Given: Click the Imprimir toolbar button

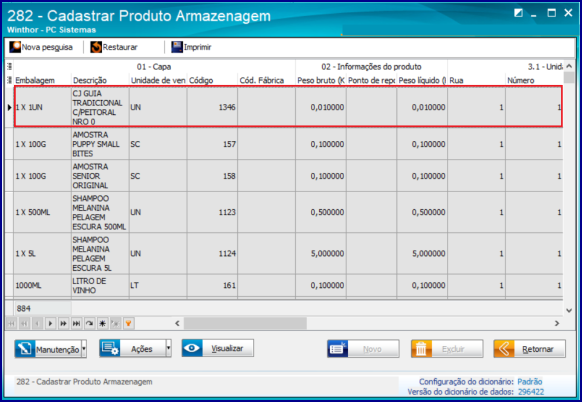Looking at the screenshot, I should (x=191, y=47).
